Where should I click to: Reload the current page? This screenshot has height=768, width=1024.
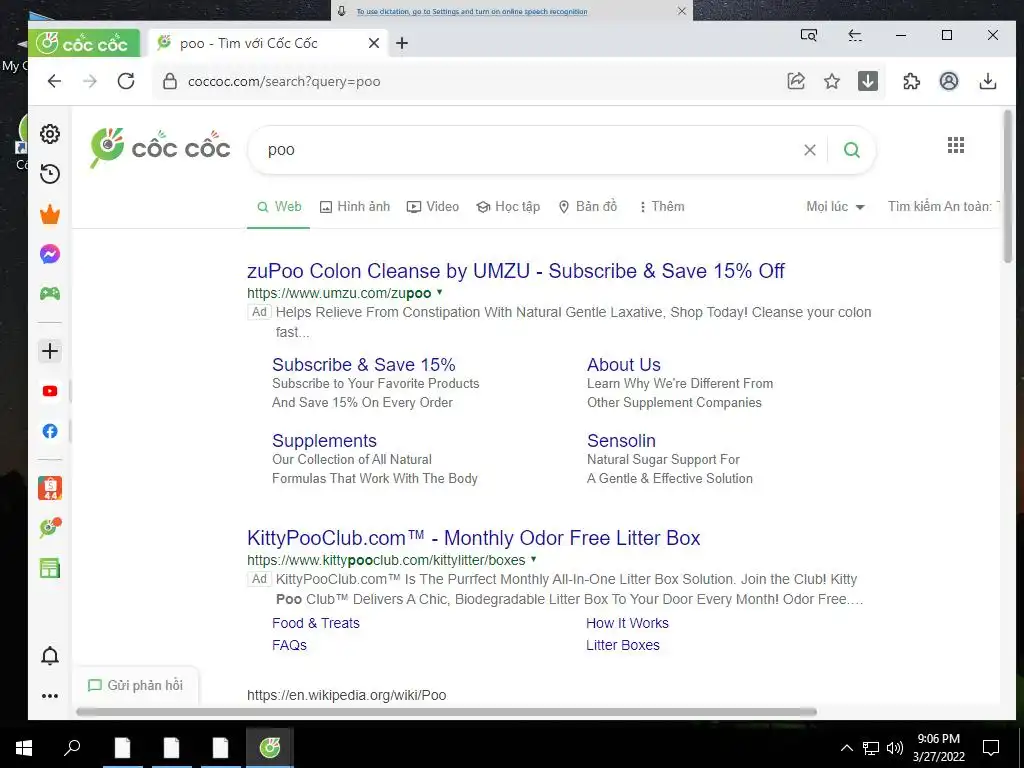[126, 81]
